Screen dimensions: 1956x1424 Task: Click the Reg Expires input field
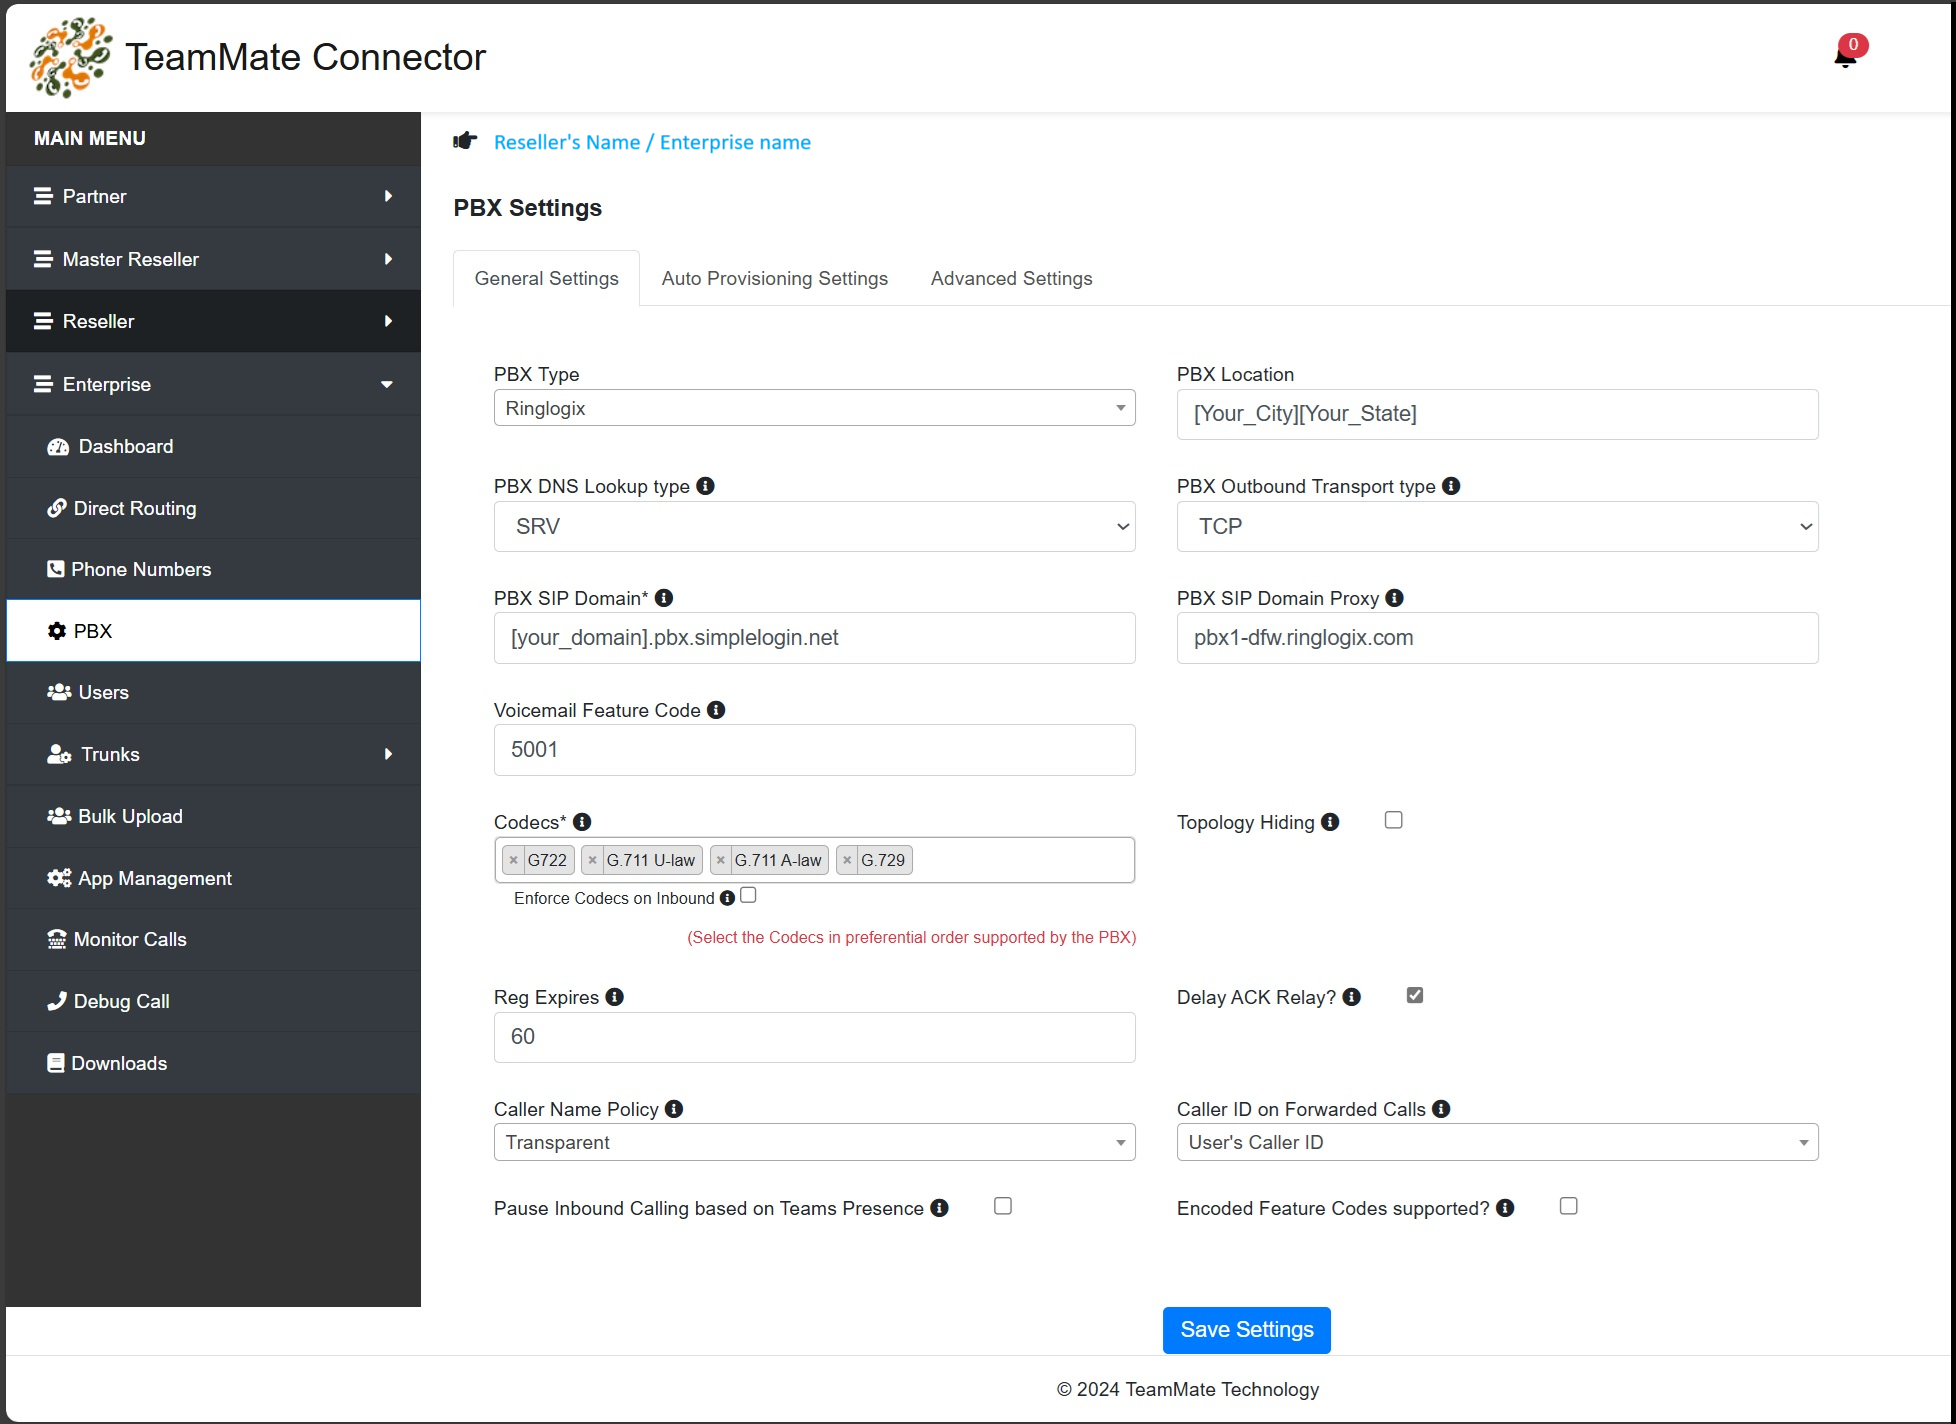tap(815, 1037)
